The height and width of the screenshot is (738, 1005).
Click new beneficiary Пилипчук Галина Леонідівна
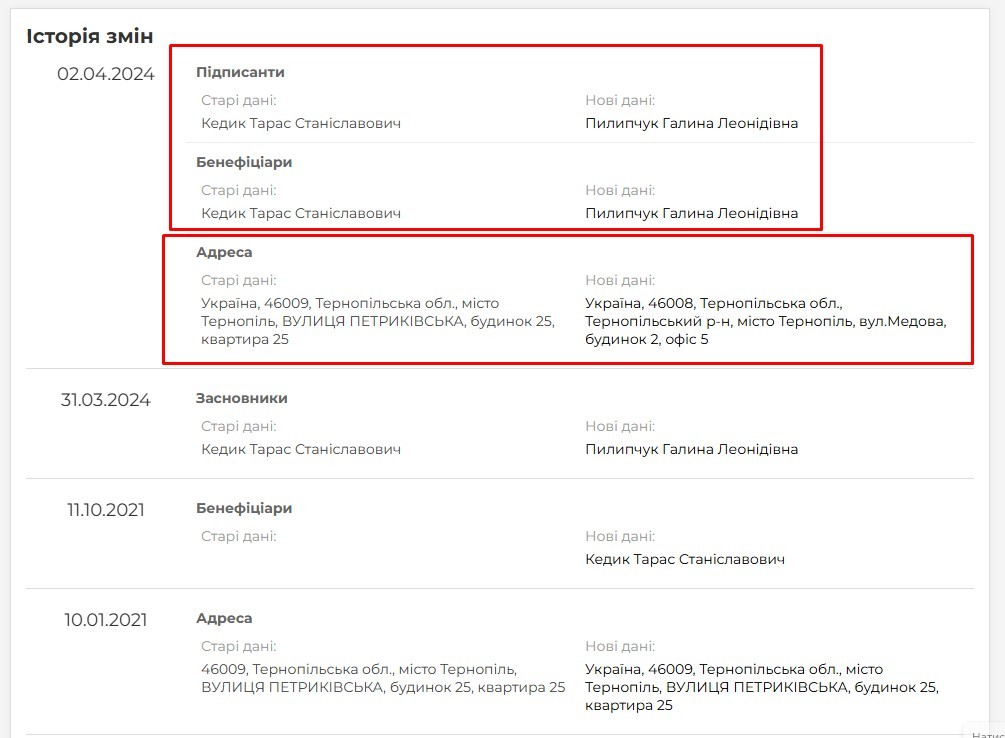pyautogui.click(x=692, y=213)
